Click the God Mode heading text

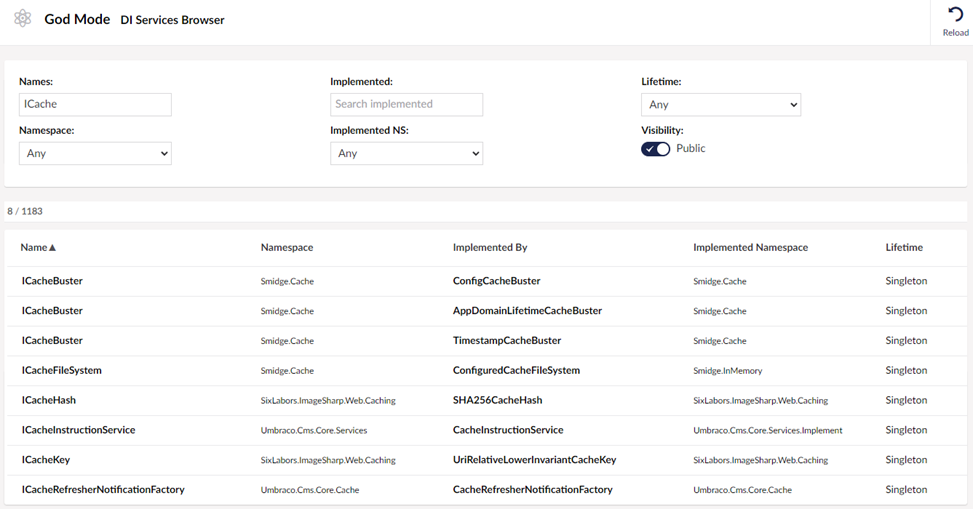point(77,19)
